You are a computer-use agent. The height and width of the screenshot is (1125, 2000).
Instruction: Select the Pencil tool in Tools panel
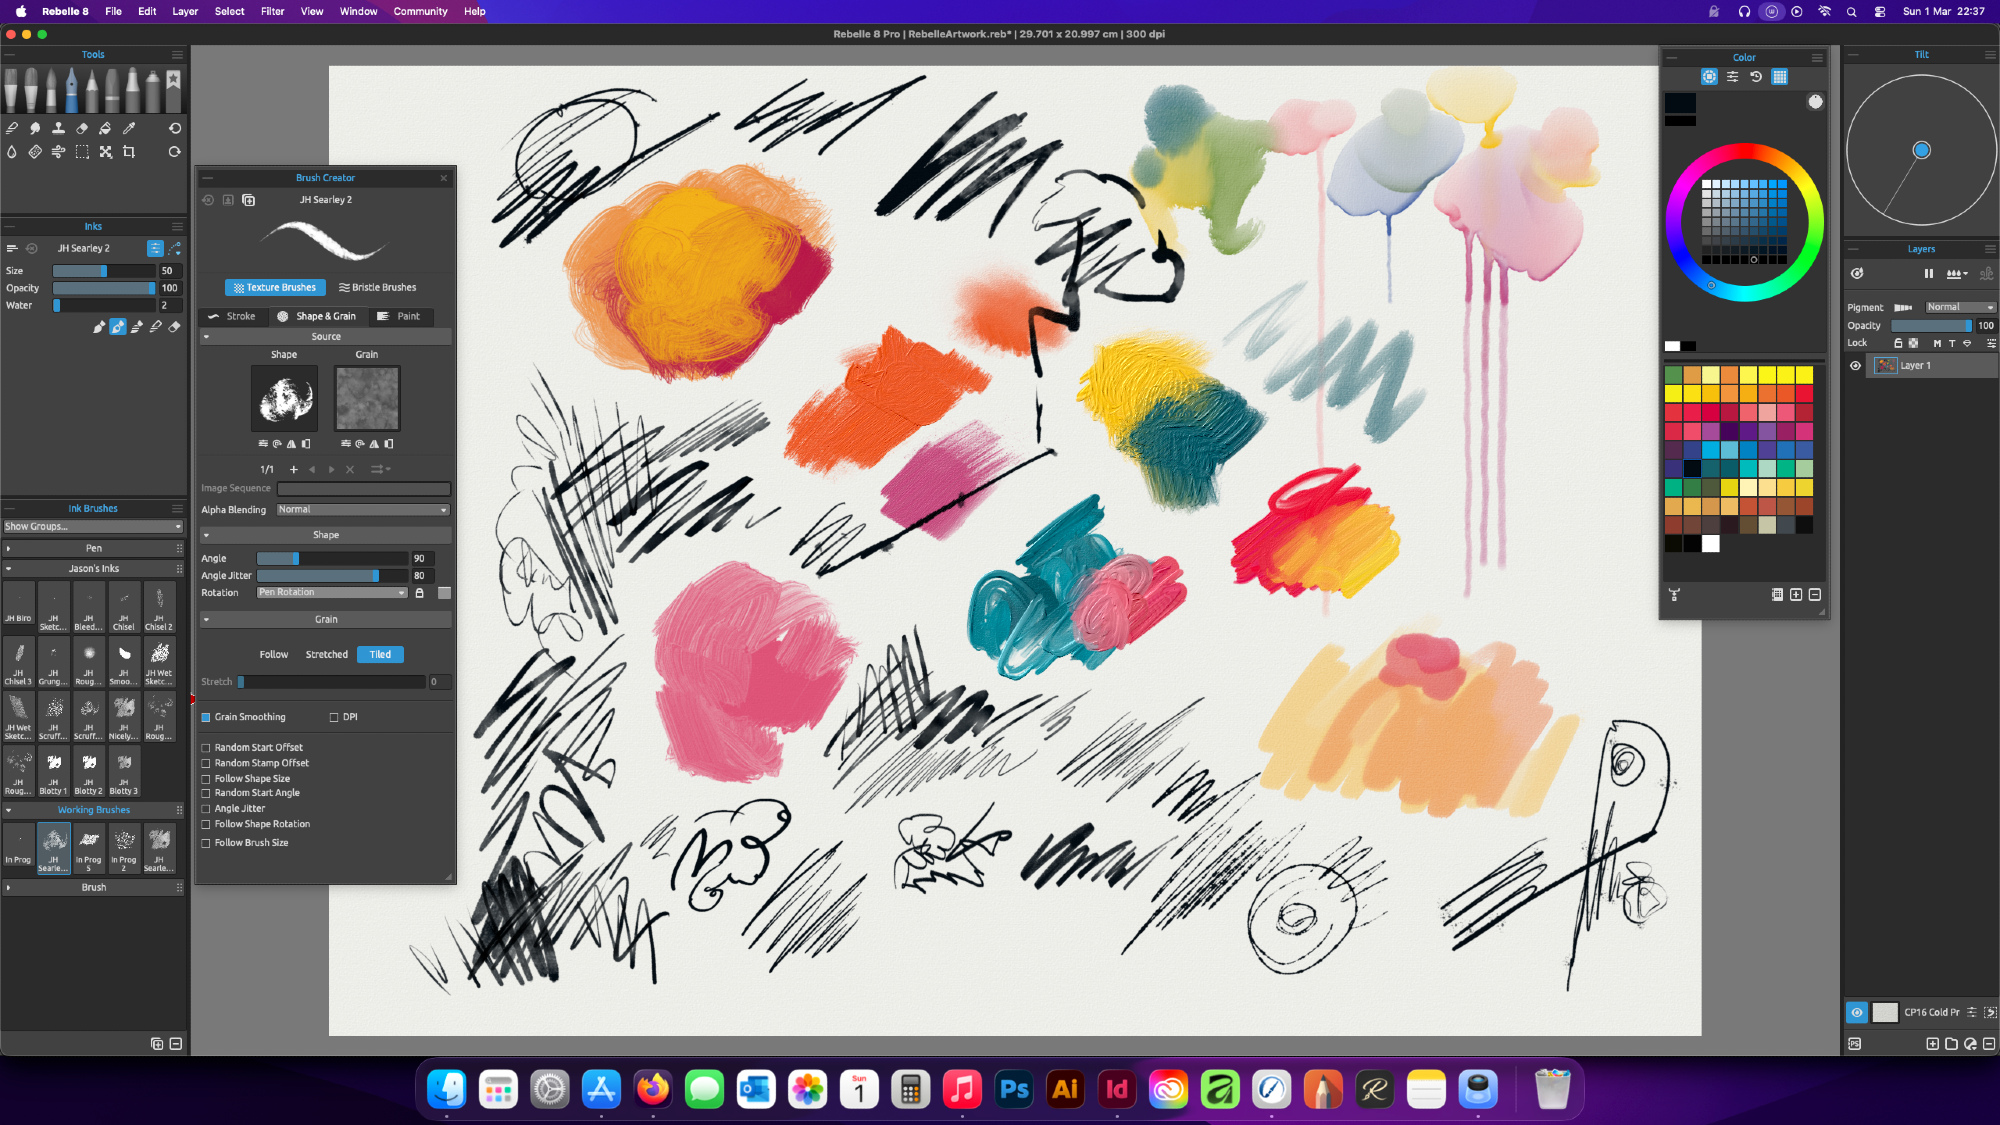[x=92, y=90]
